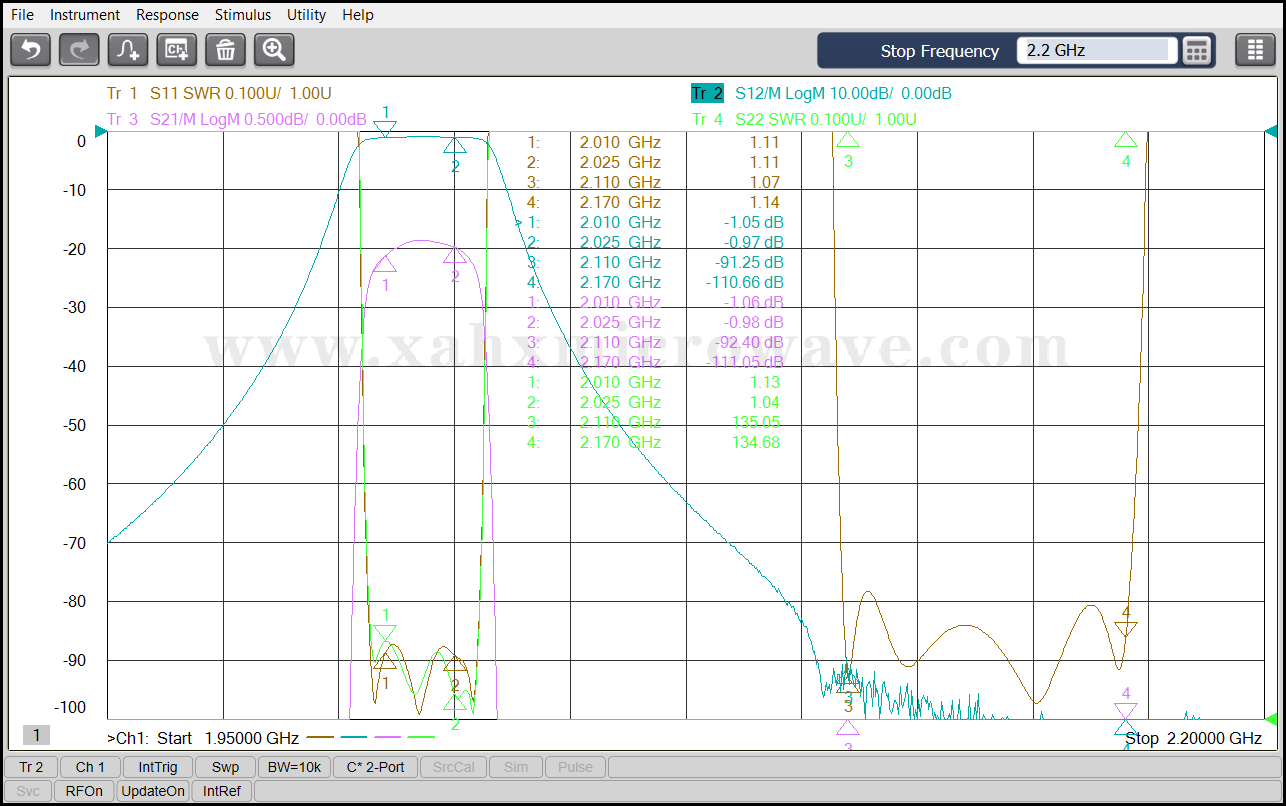The image size is (1286, 806).
Task: Click the Undo arrow icon
Action: 31,50
